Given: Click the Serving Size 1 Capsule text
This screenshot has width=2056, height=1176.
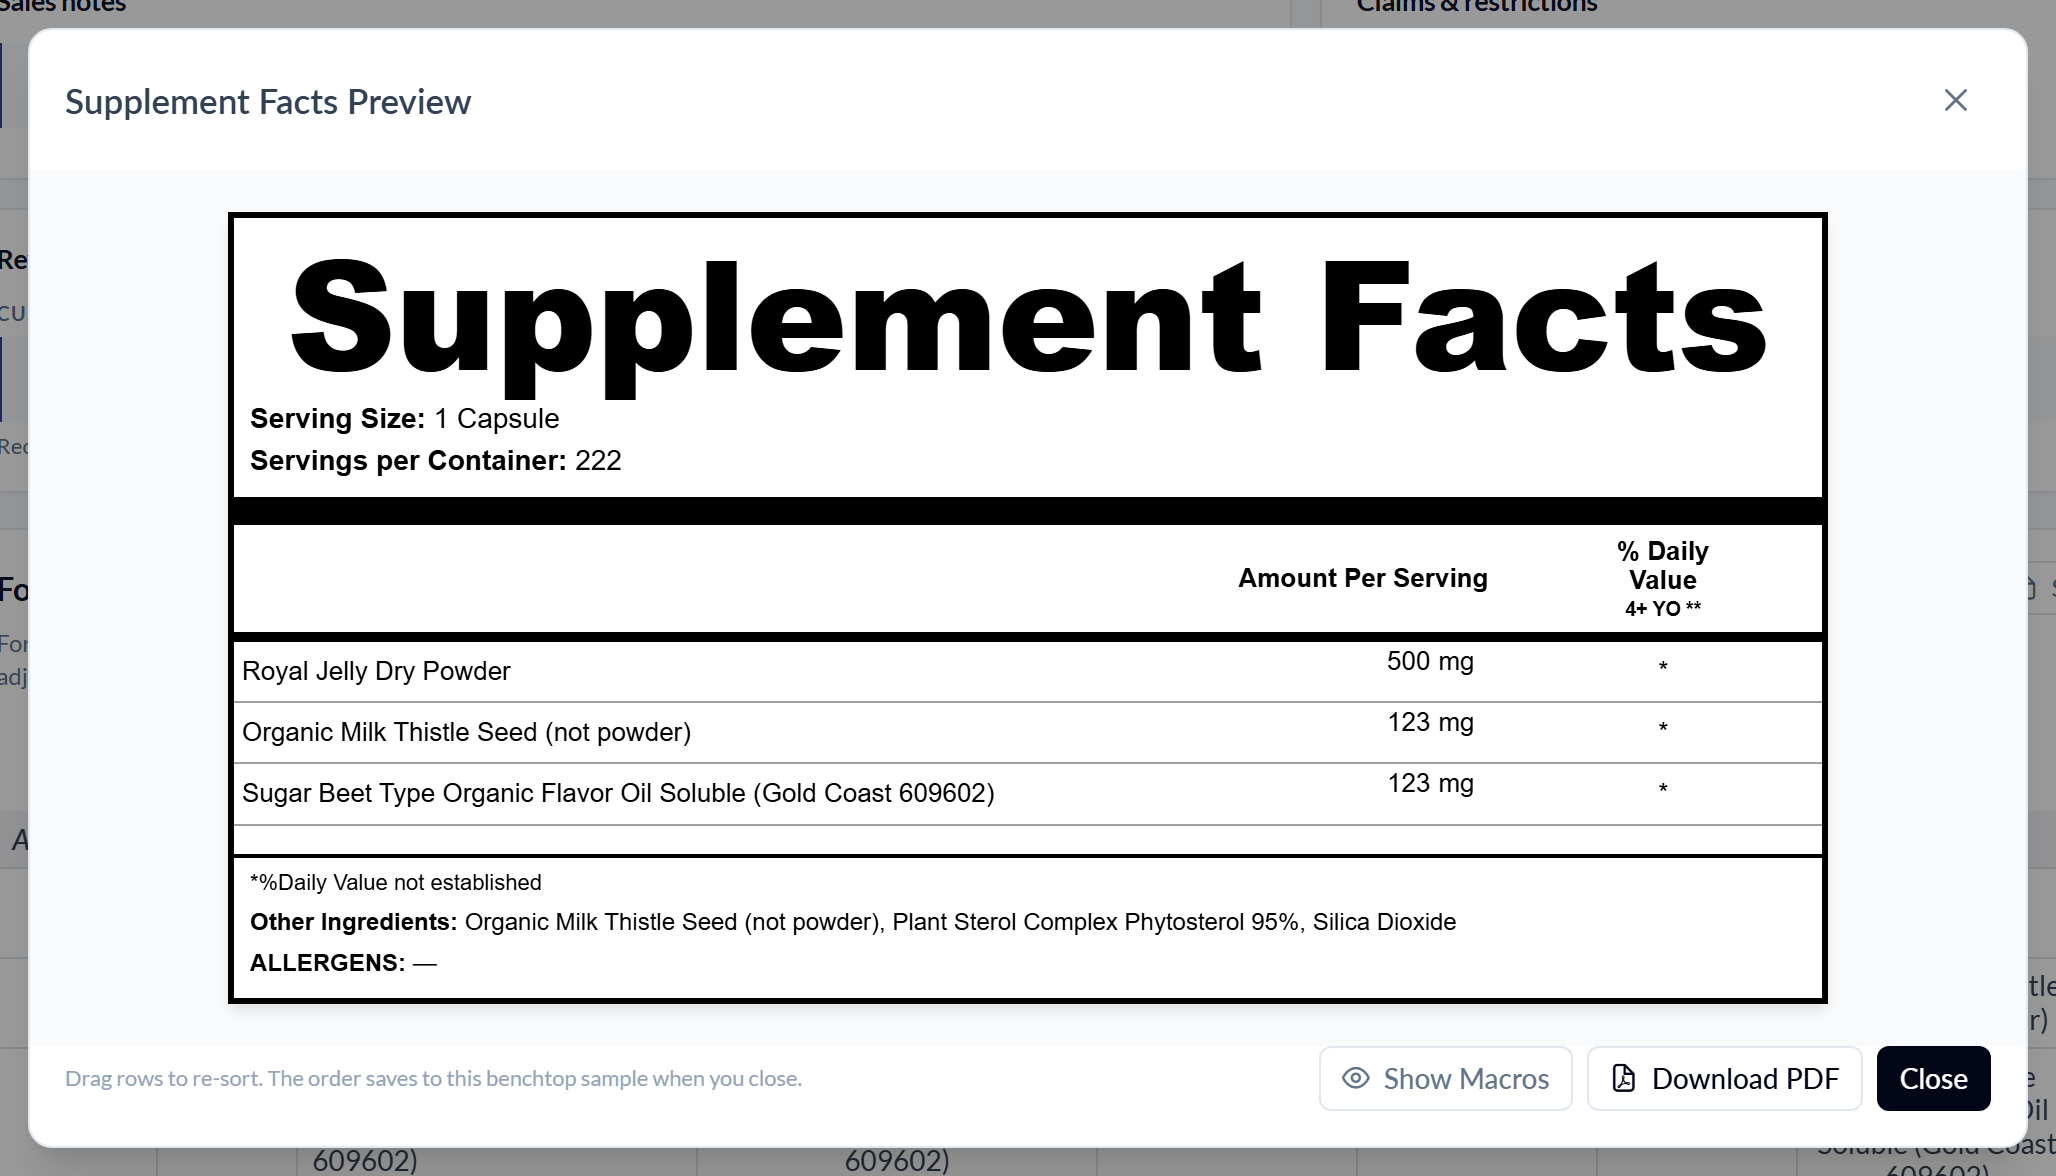Looking at the screenshot, I should (x=404, y=418).
